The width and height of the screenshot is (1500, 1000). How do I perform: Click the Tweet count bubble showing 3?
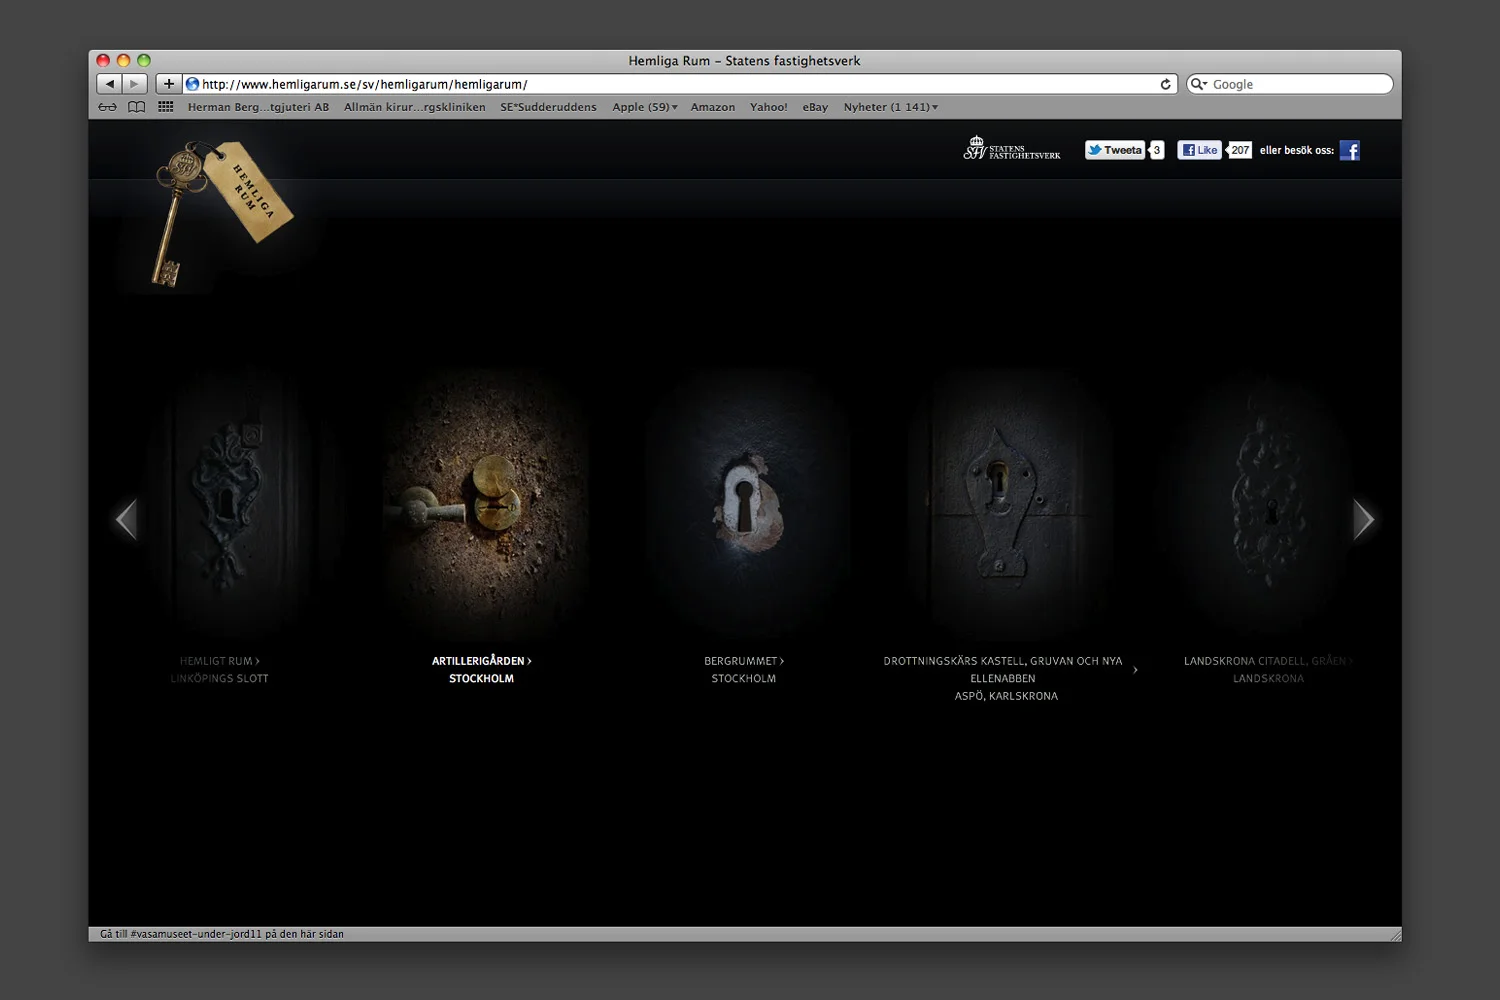coord(1157,150)
